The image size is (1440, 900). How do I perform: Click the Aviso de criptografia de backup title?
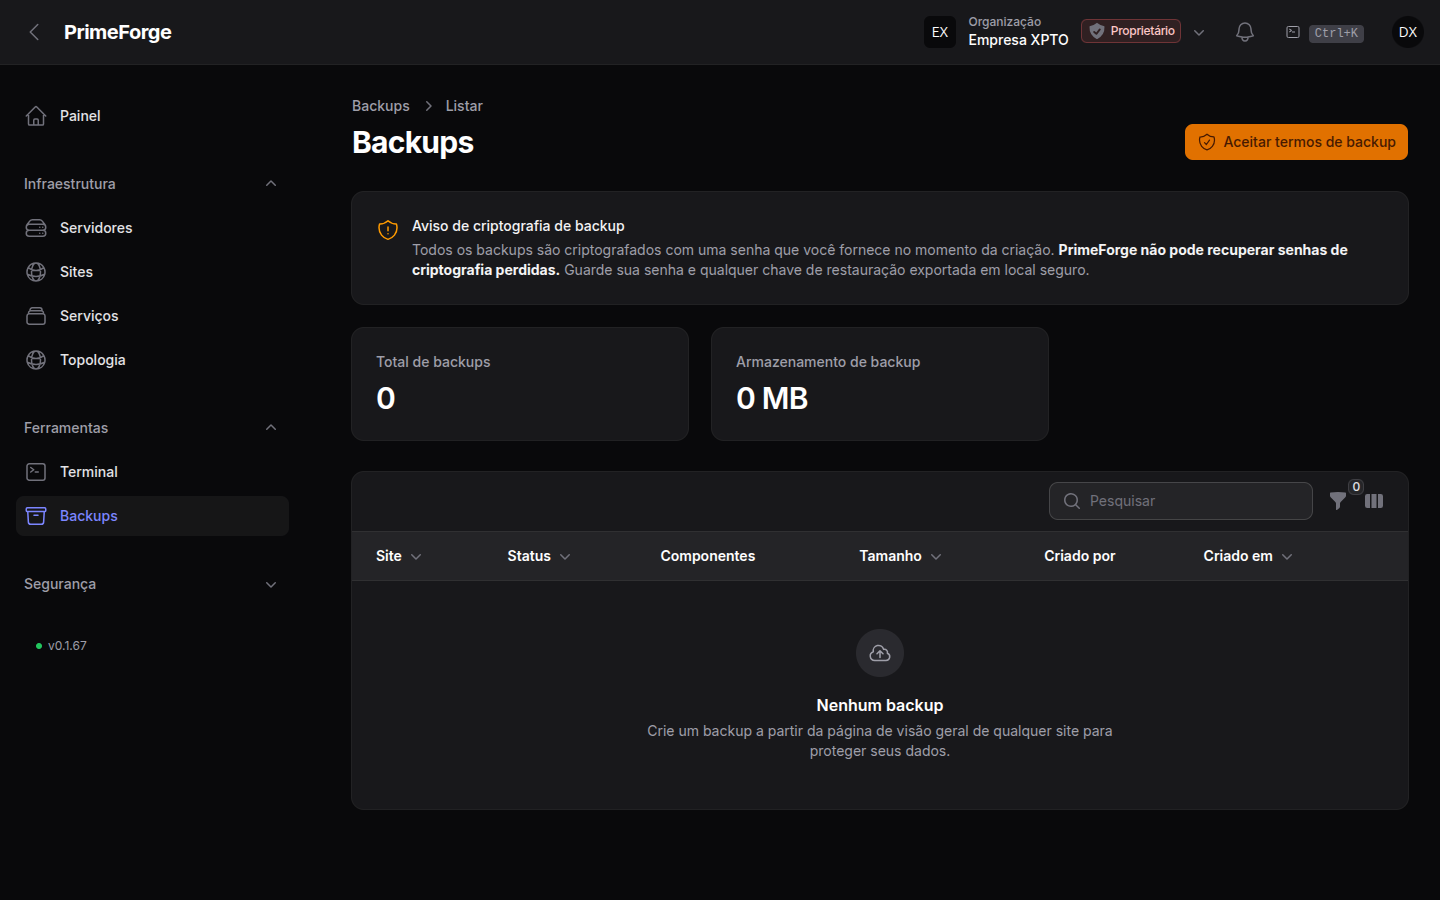coord(518,226)
